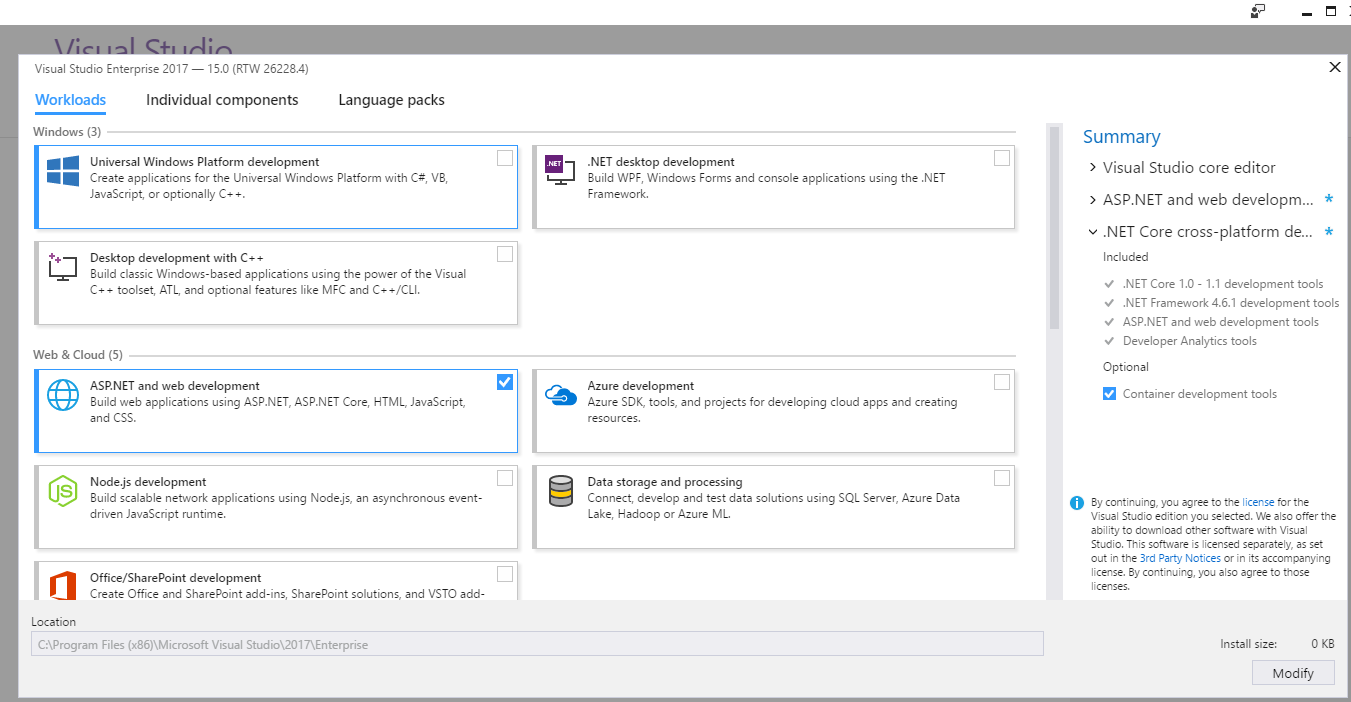The image size is (1351, 702).
Task: Collapse .NET Core cross-platform summary section
Action: click(x=1093, y=232)
